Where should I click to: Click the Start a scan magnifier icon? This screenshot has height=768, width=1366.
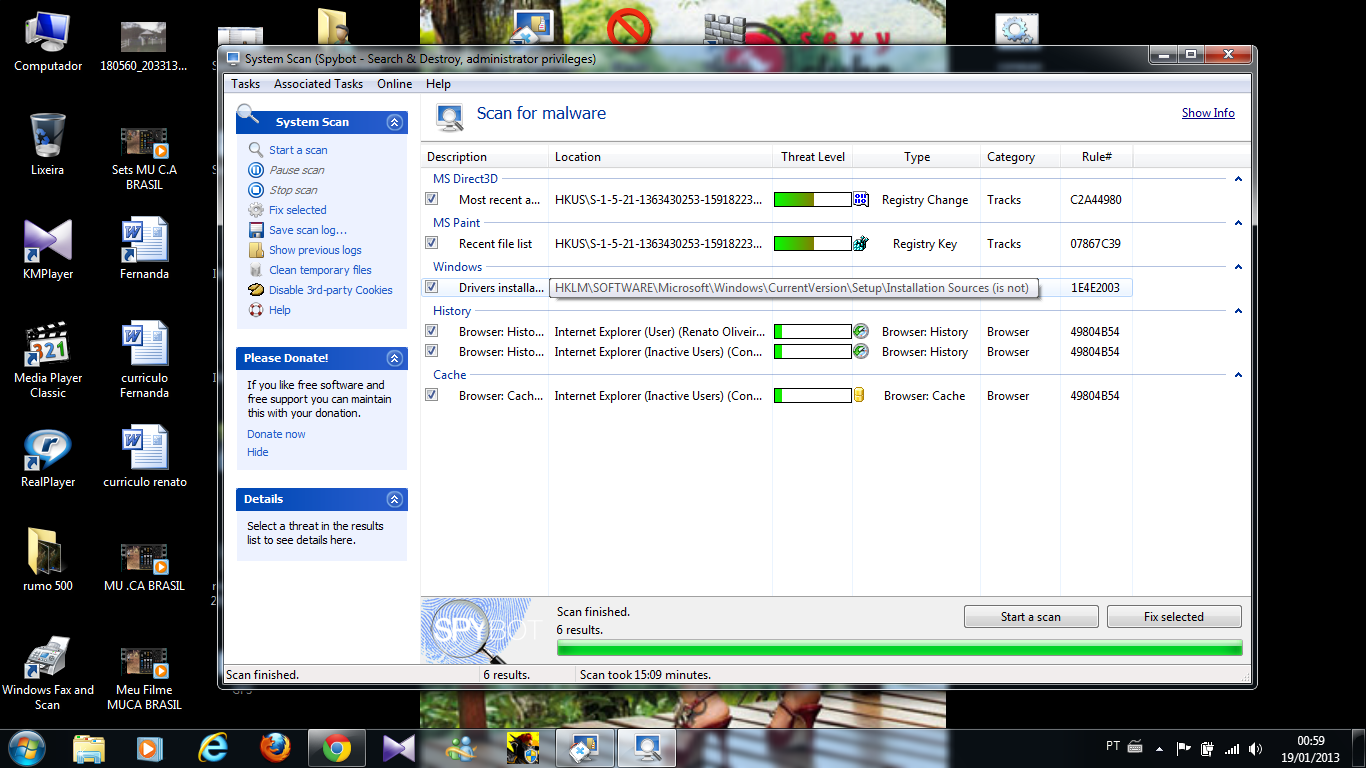tap(256, 150)
